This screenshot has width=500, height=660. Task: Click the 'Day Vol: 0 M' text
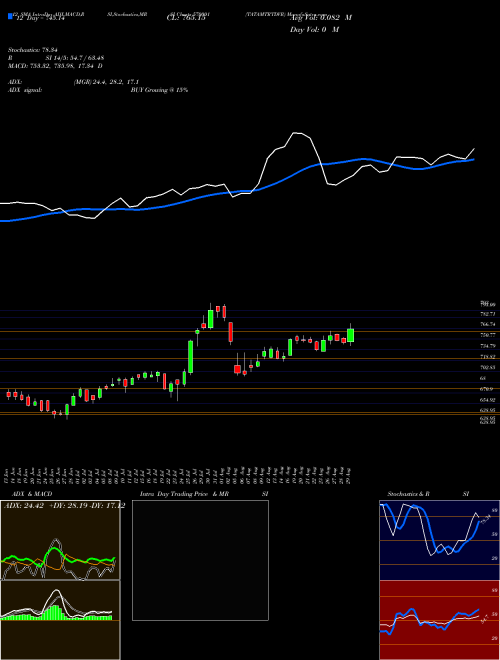(314, 30)
